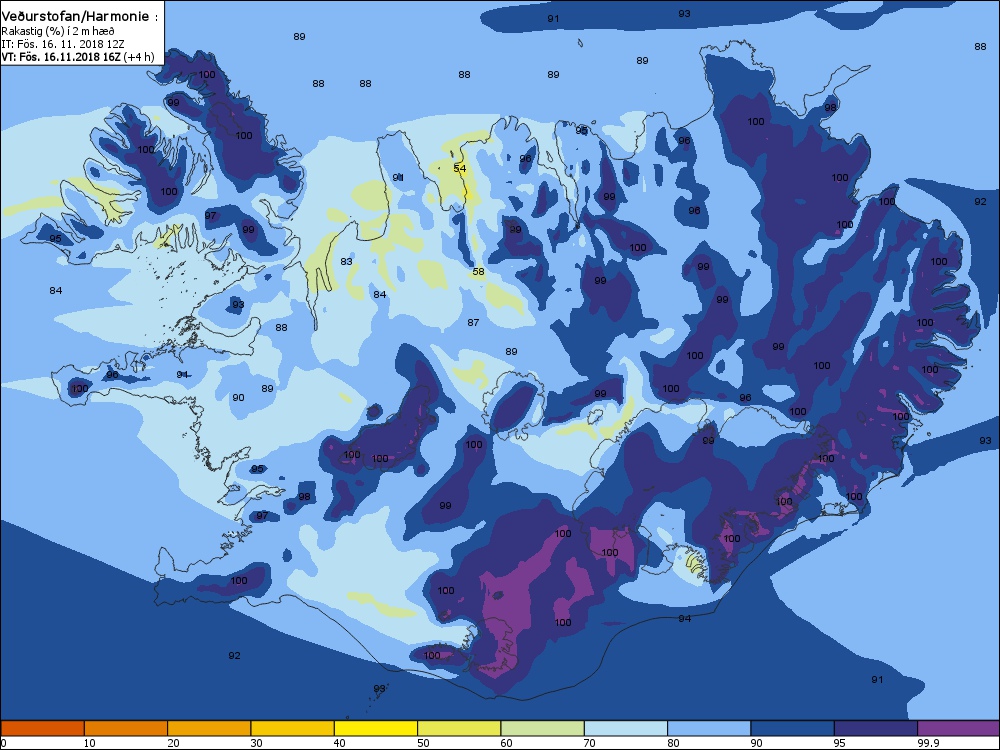Select the 95–99.9 indigo legend swatch
The height and width of the screenshot is (750, 1000).
tap(876, 728)
